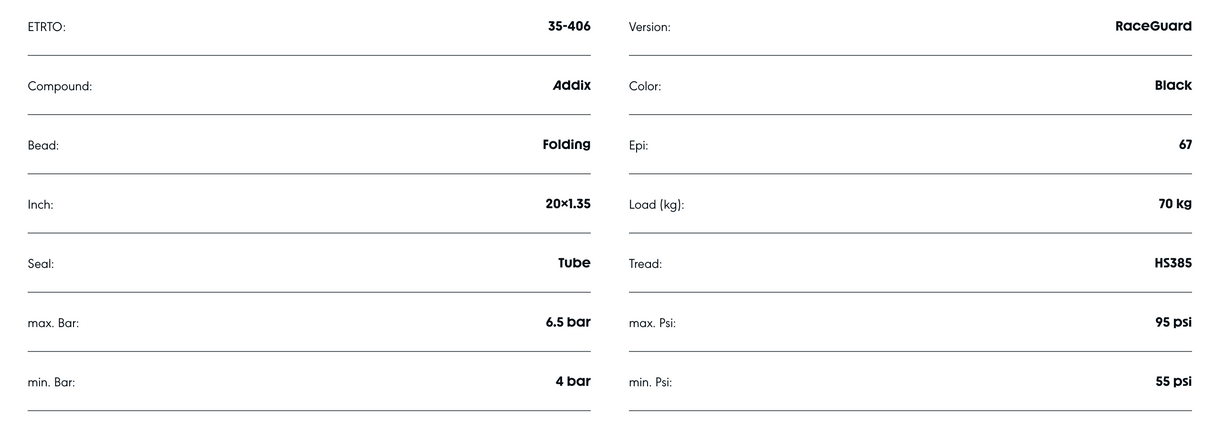The height and width of the screenshot is (425, 1214).
Task: Select the 55 psi minimum value
Action: (1174, 381)
